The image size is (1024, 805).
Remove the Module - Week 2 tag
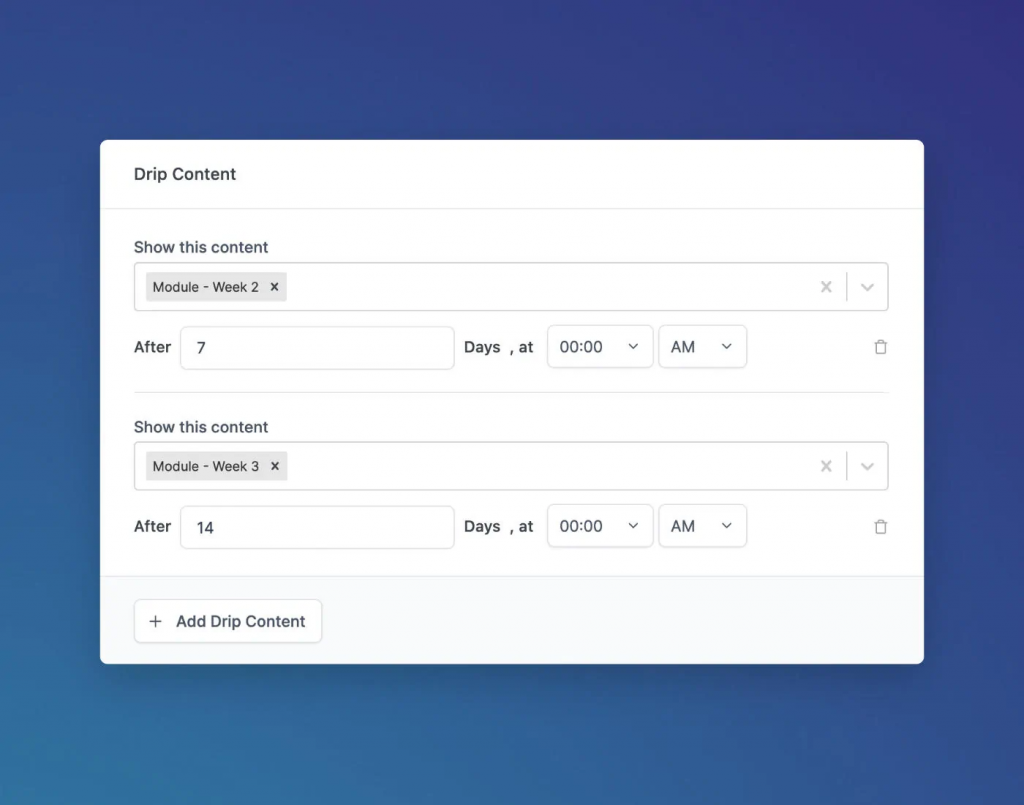coord(274,287)
